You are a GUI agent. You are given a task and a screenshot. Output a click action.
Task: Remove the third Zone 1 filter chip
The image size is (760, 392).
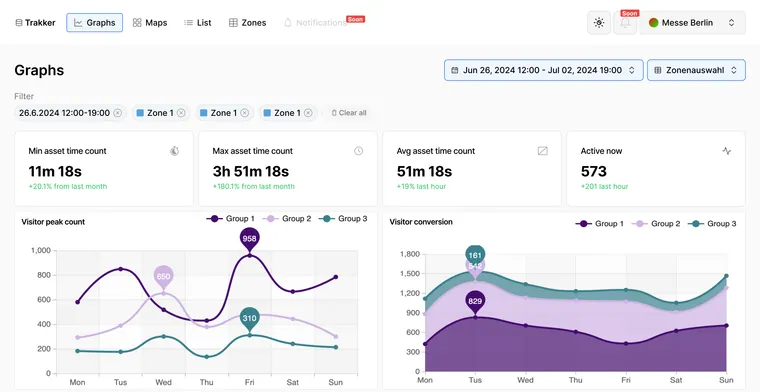pos(308,113)
